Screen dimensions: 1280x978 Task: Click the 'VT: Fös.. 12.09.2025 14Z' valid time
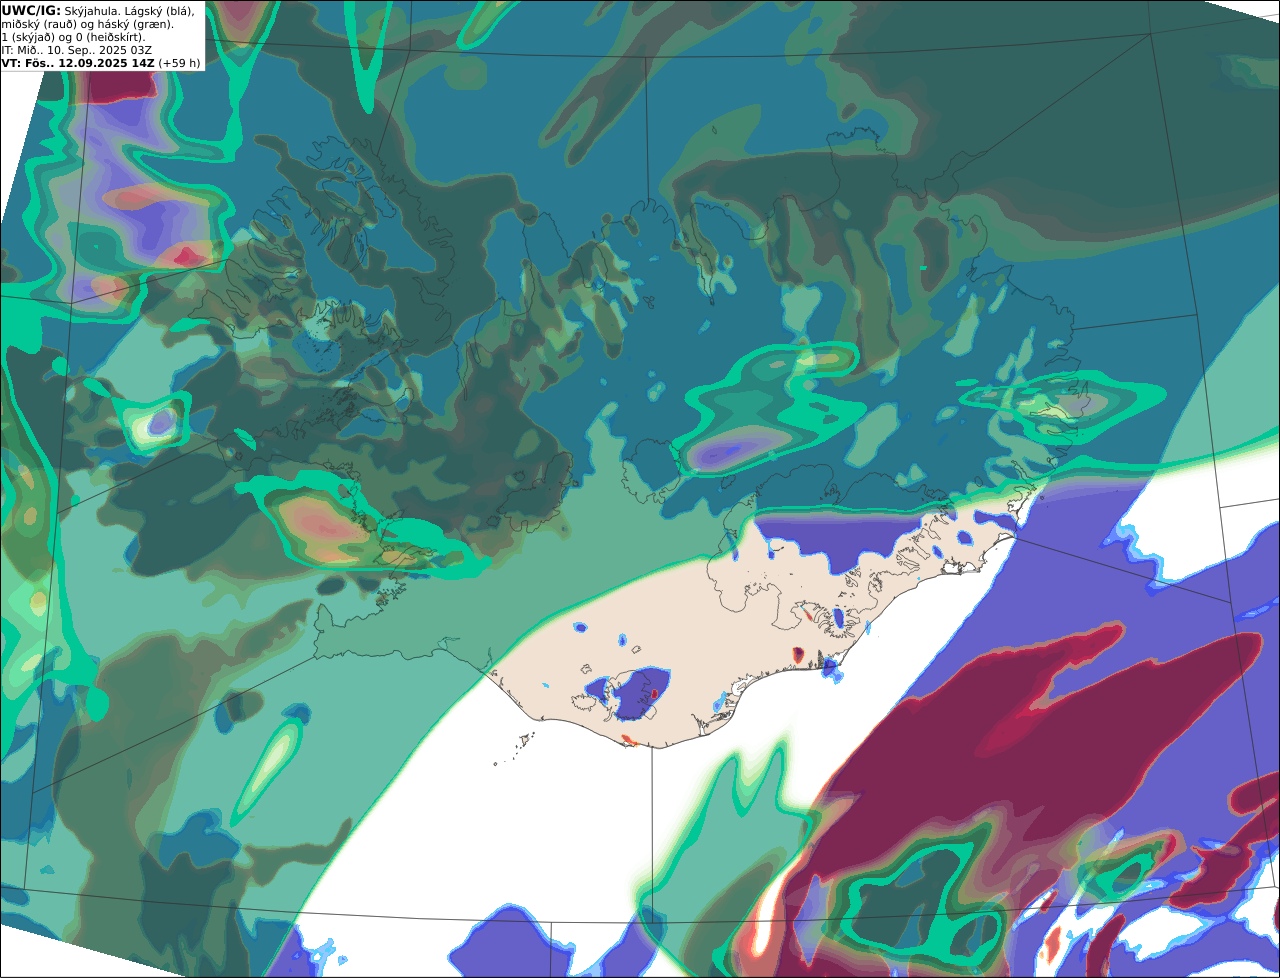tap(78, 63)
